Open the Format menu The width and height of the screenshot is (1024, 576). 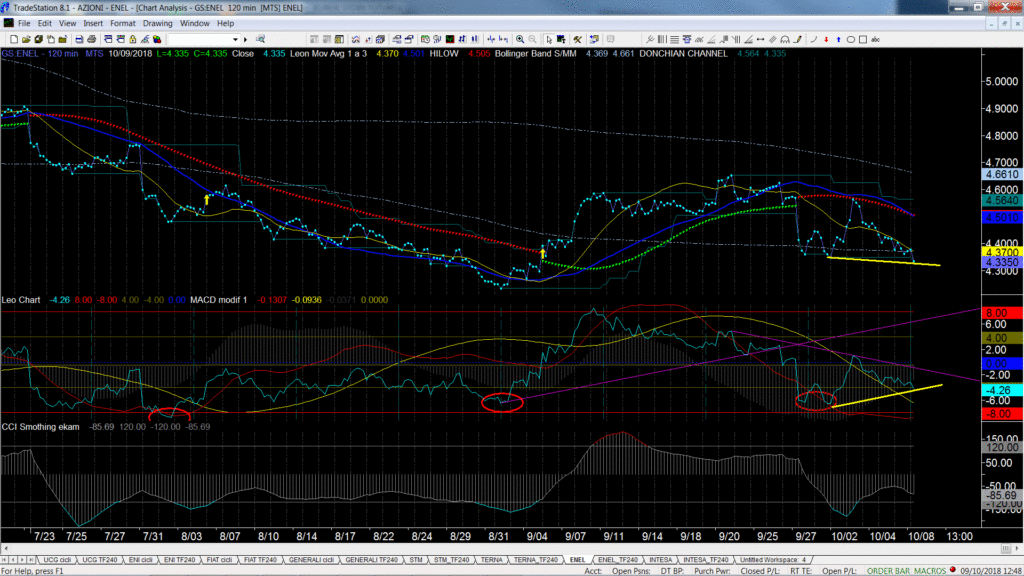coord(123,24)
